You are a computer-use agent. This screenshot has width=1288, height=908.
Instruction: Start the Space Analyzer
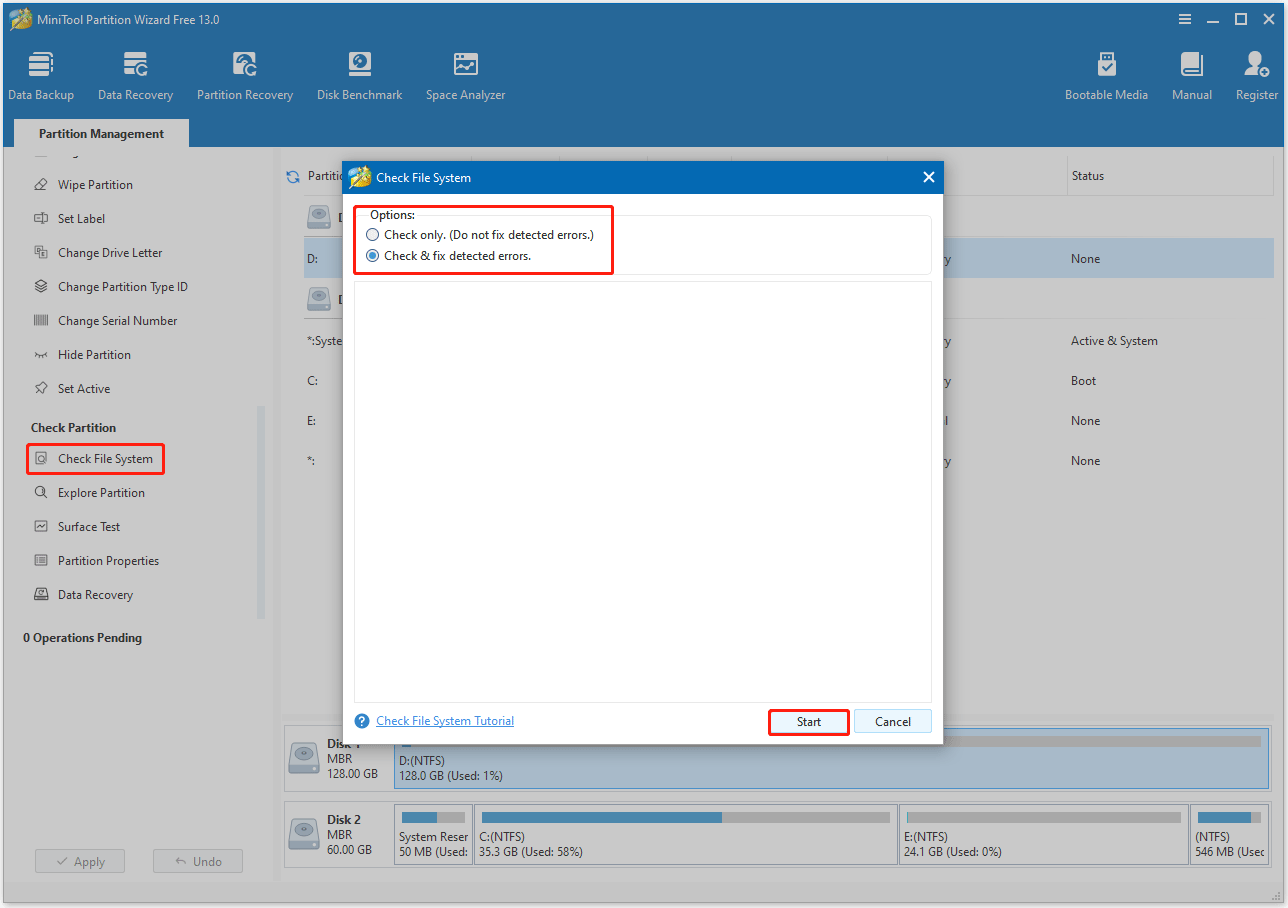(465, 75)
